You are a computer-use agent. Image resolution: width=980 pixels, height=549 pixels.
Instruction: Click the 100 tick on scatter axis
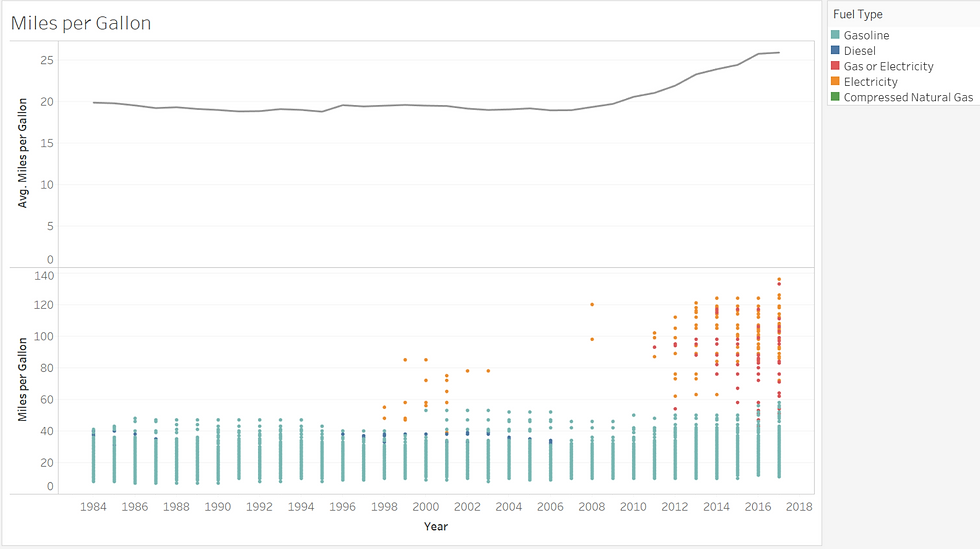[44, 336]
